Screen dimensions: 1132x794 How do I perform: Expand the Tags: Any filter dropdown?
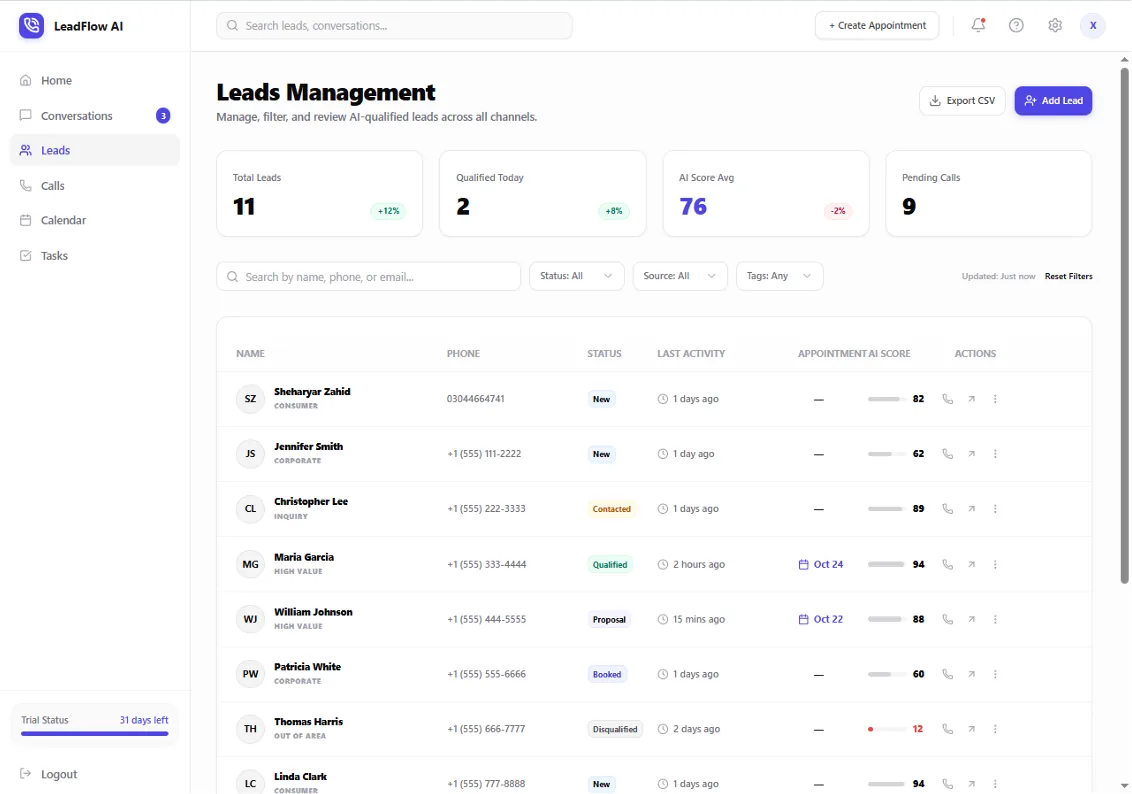[779, 276]
